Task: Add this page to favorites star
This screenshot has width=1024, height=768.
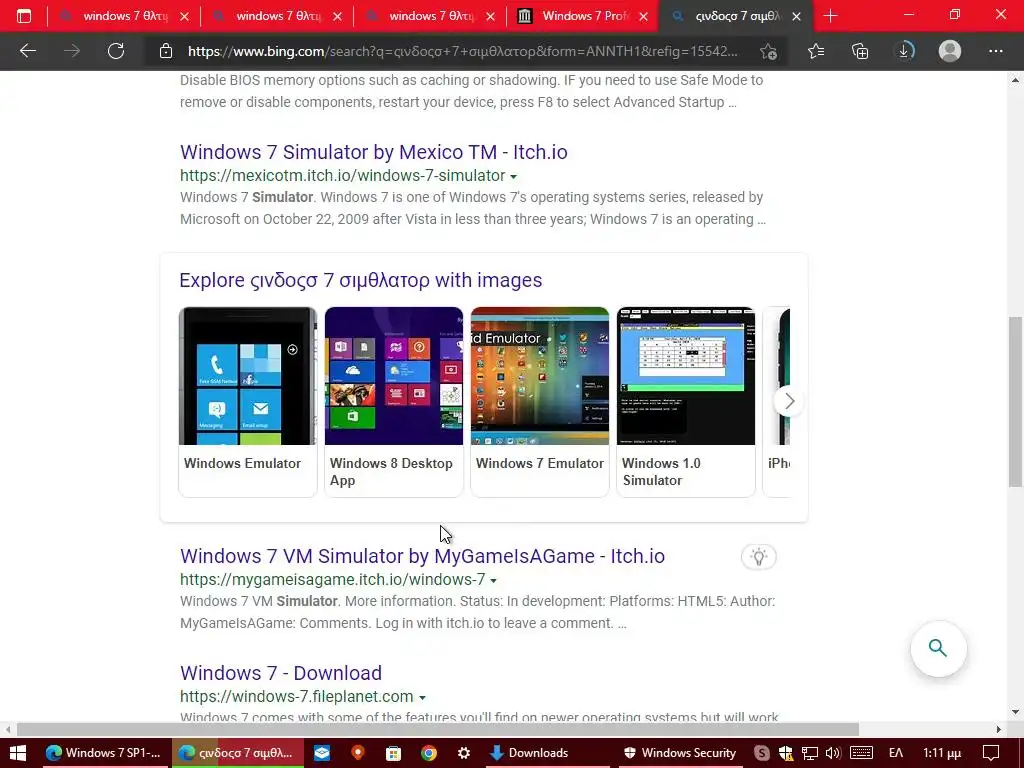Action: click(x=769, y=51)
